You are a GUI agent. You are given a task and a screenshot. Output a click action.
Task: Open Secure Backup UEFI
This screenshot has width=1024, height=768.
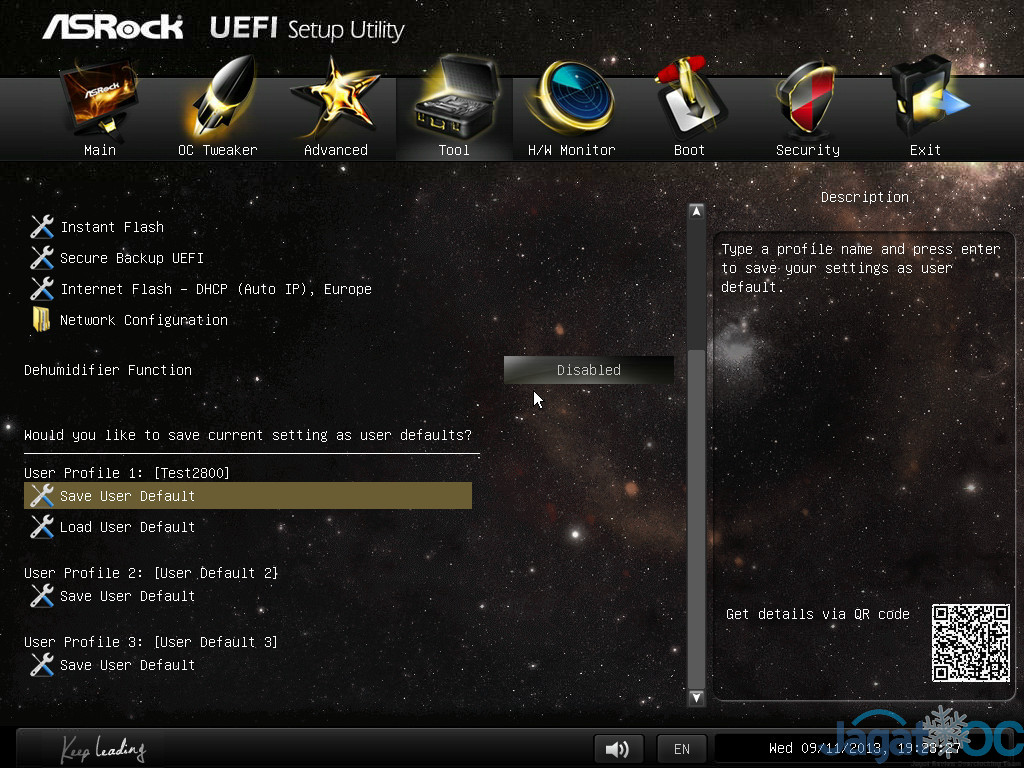pos(131,258)
